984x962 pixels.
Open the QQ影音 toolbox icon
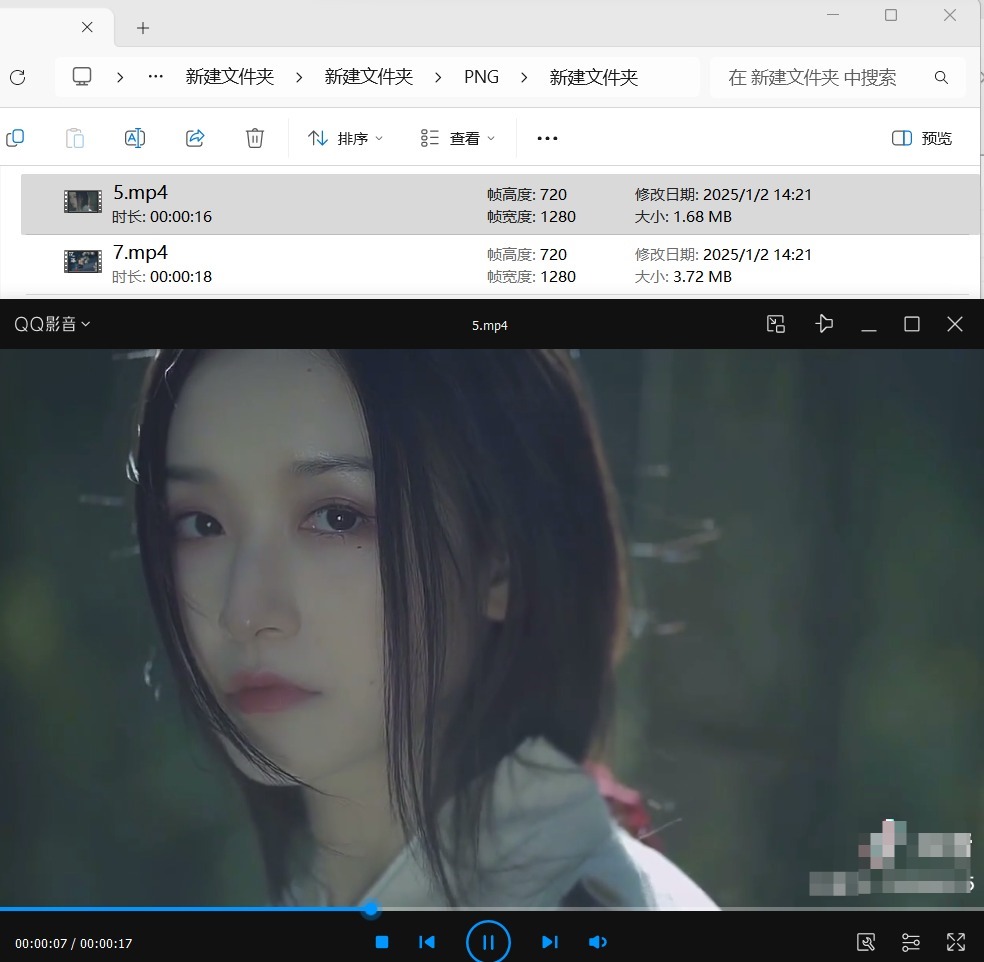(x=866, y=942)
